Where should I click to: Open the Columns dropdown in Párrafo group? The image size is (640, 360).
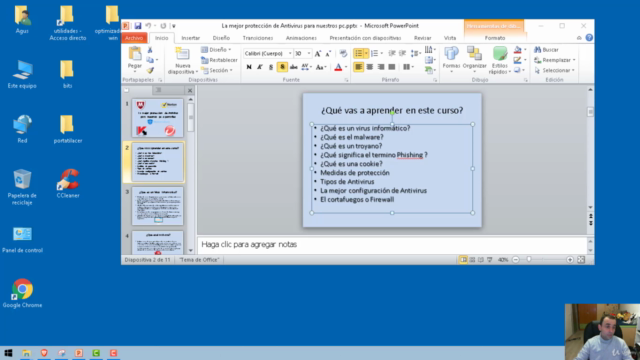[x=409, y=67]
